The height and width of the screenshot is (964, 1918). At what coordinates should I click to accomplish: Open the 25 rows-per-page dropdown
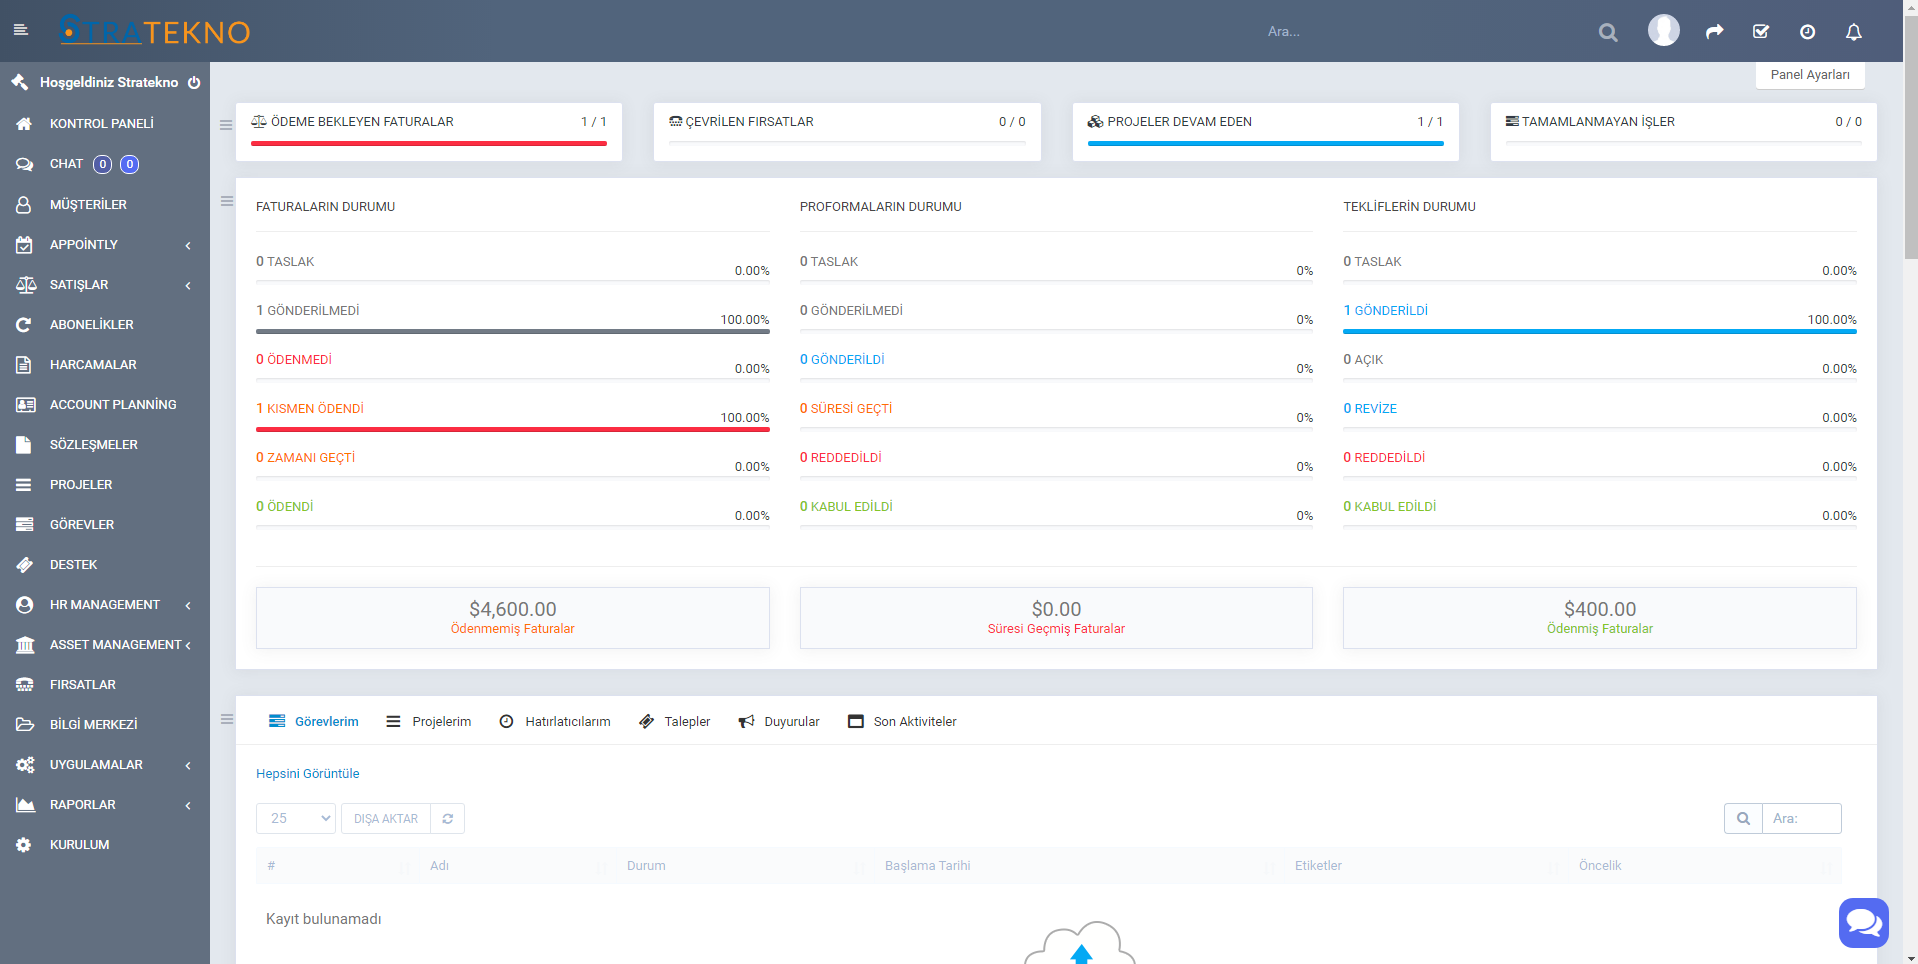[296, 819]
